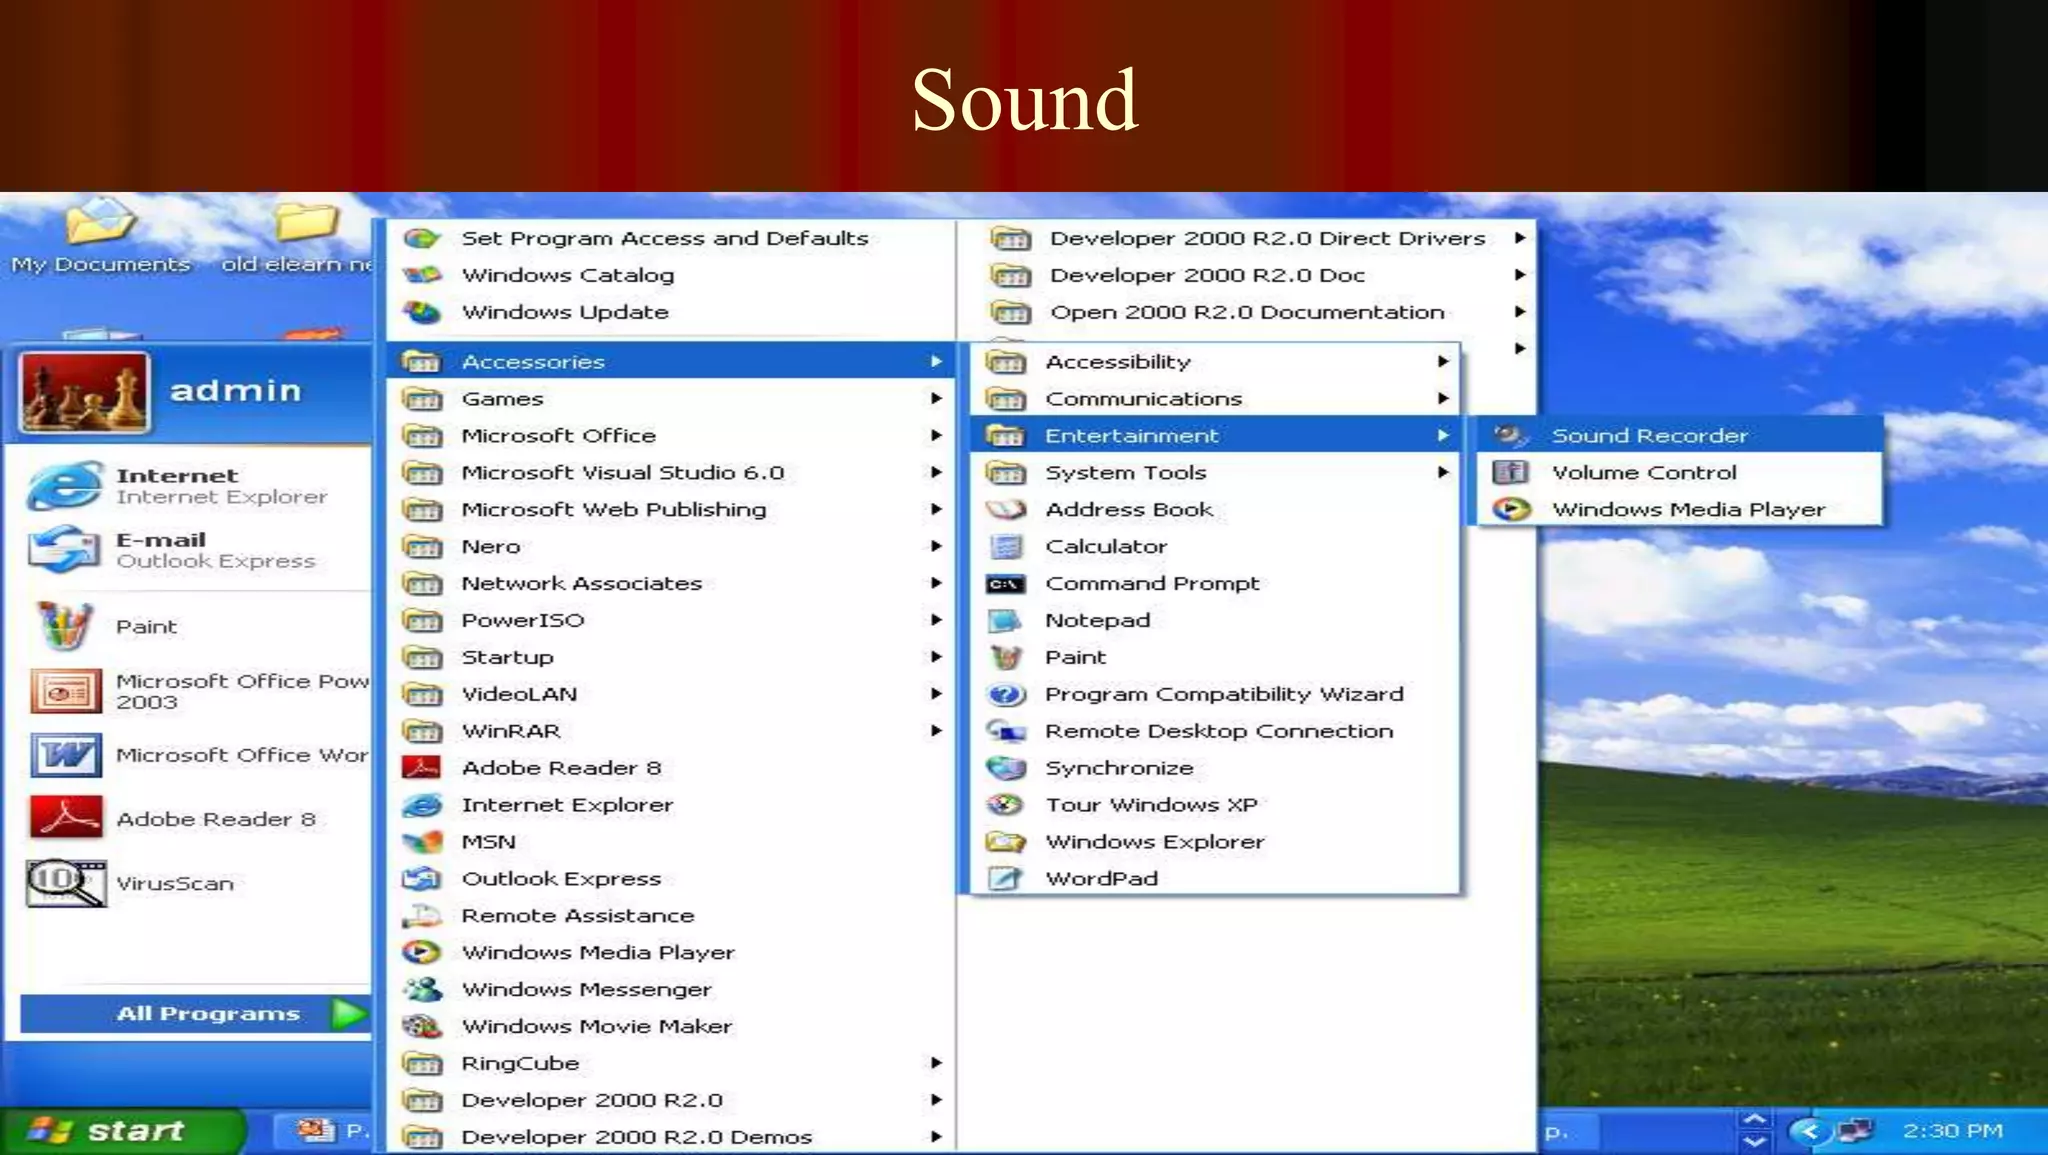The width and height of the screenshot is (2048, 1155).
Task: Open Volume Control from Entertainment submenu
Action: (x=1643, y=472)
